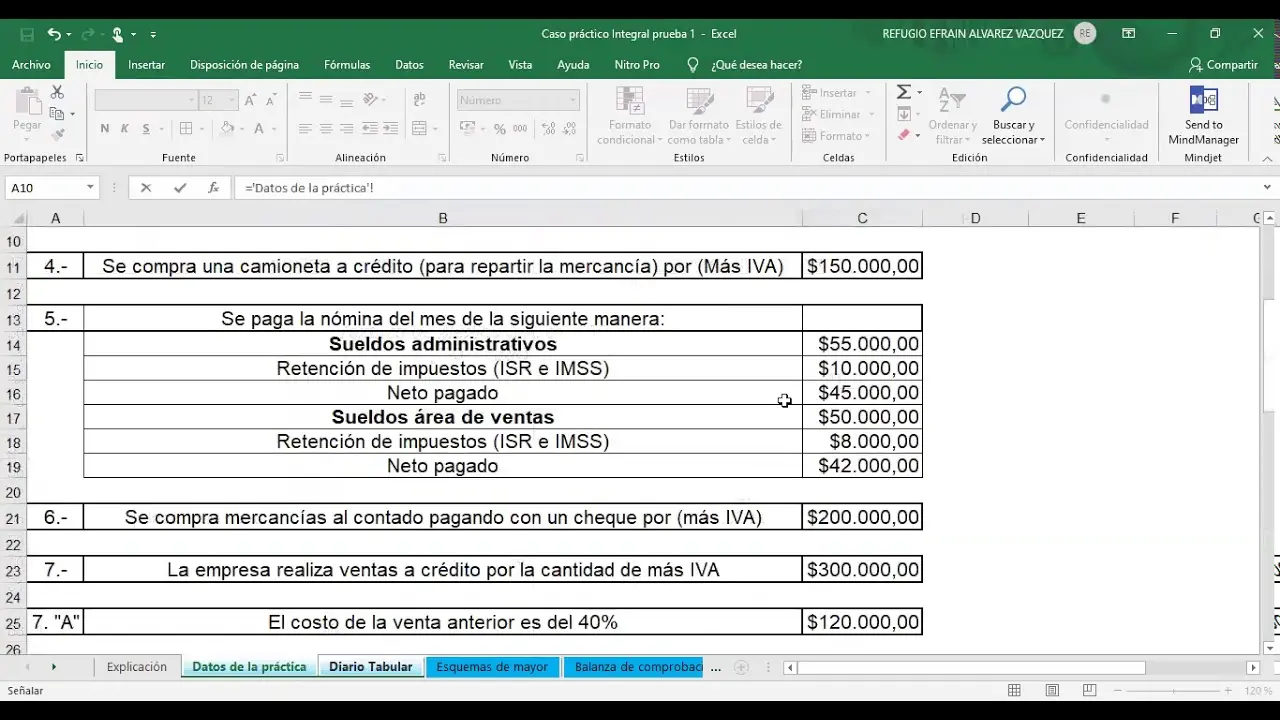
Task: Switch to Normal view in status bar
Action: click(x=1014, y=691)
